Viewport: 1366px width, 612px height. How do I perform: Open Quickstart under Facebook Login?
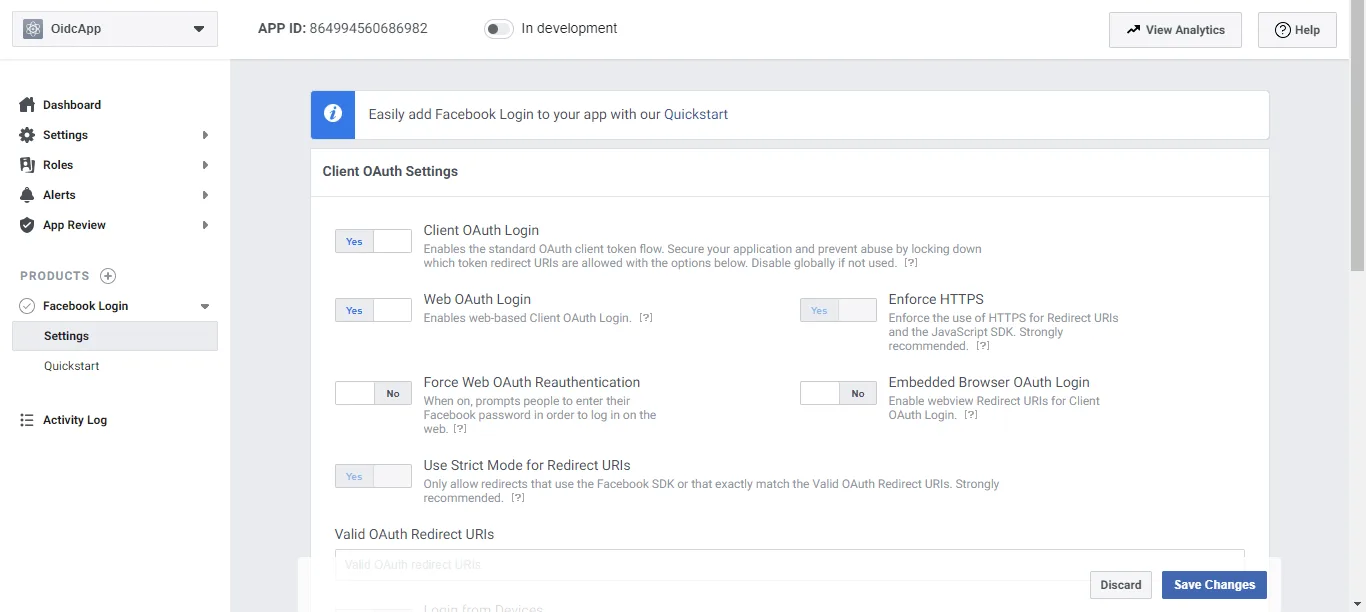tap(72, 366)
